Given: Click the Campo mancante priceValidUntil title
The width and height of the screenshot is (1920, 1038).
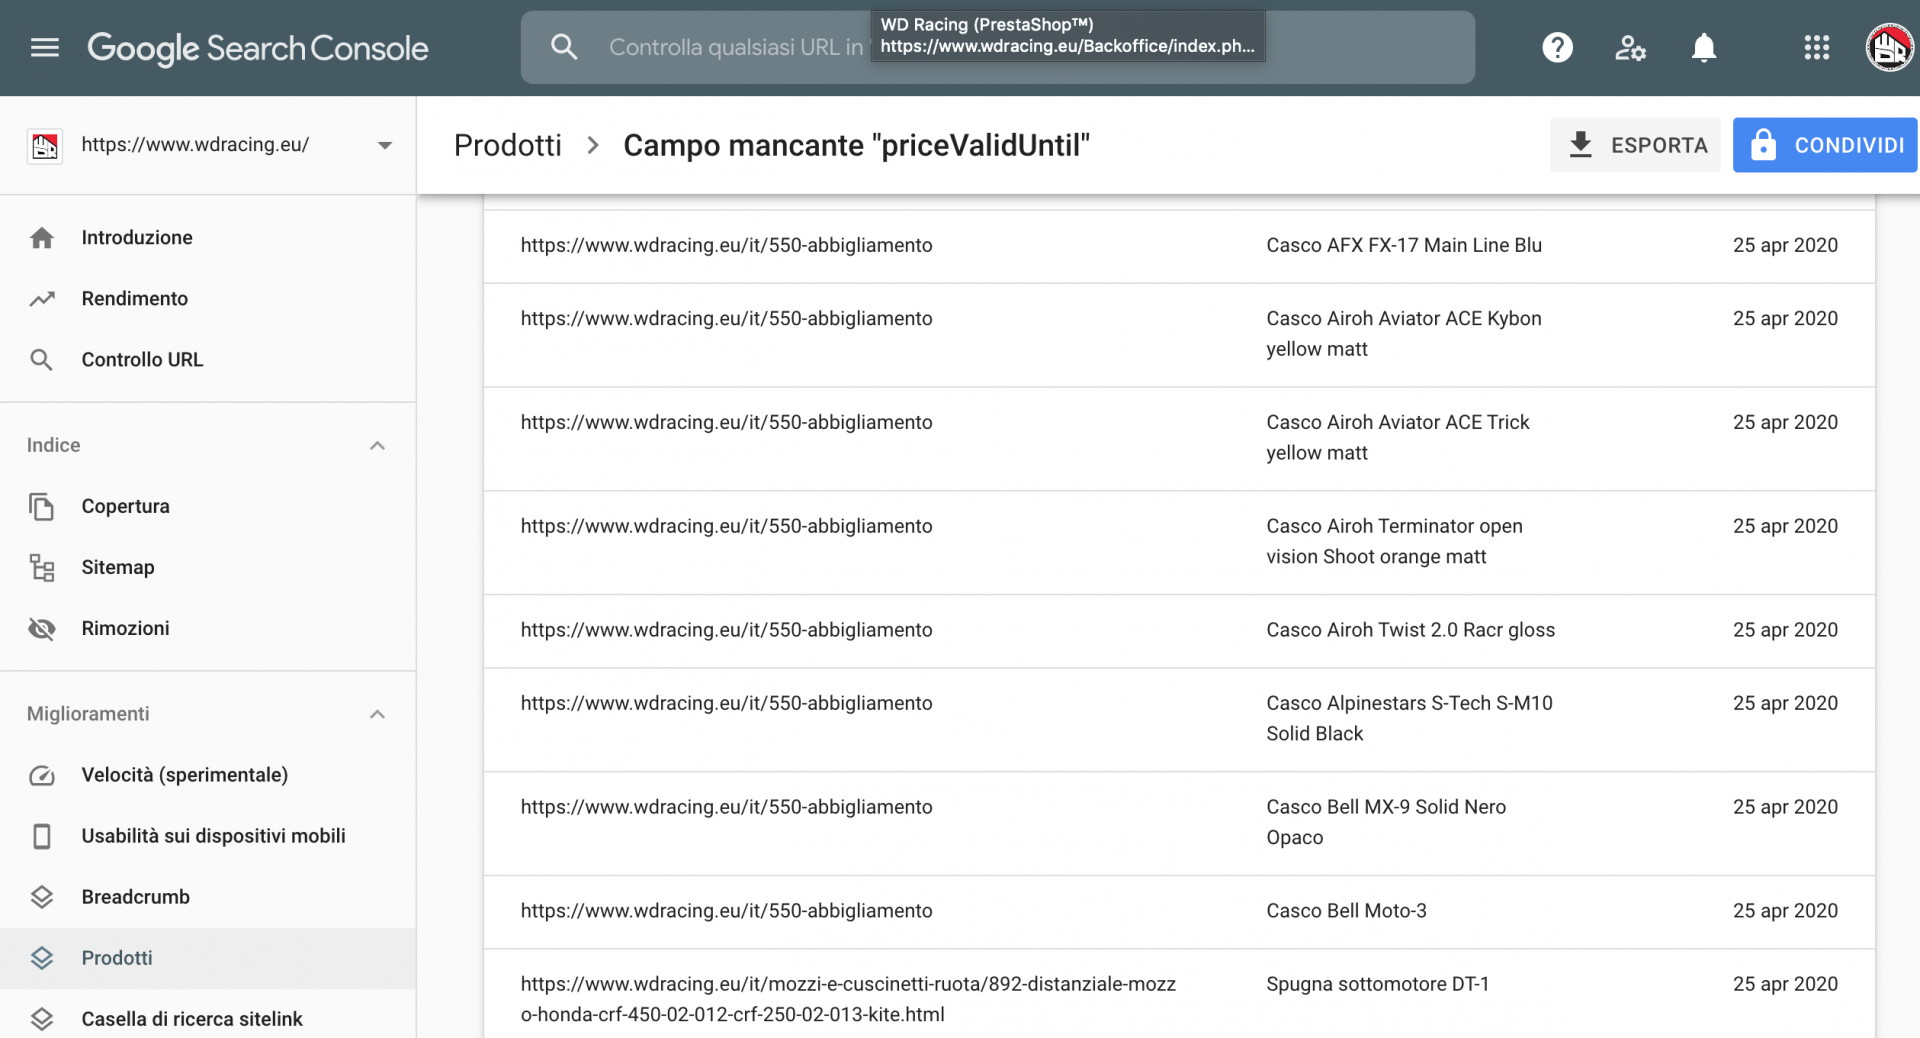Looking at the screenshot, I should pos(856,146).
